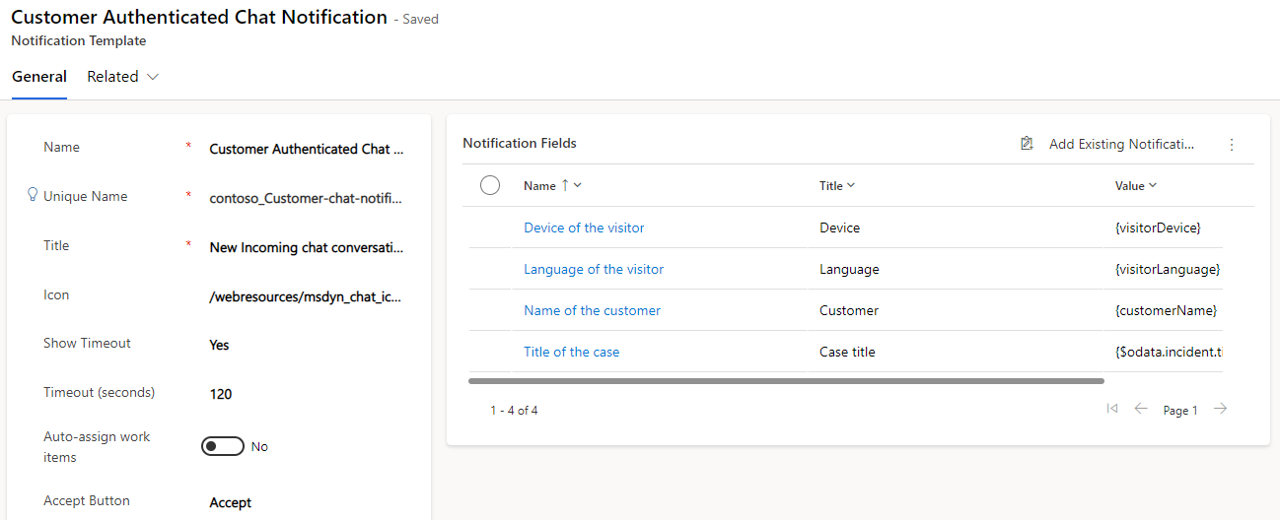This screenshot has height=520, width=1280.
Task: Click the Page 1 indicator
Action: tap(1180, 410)
